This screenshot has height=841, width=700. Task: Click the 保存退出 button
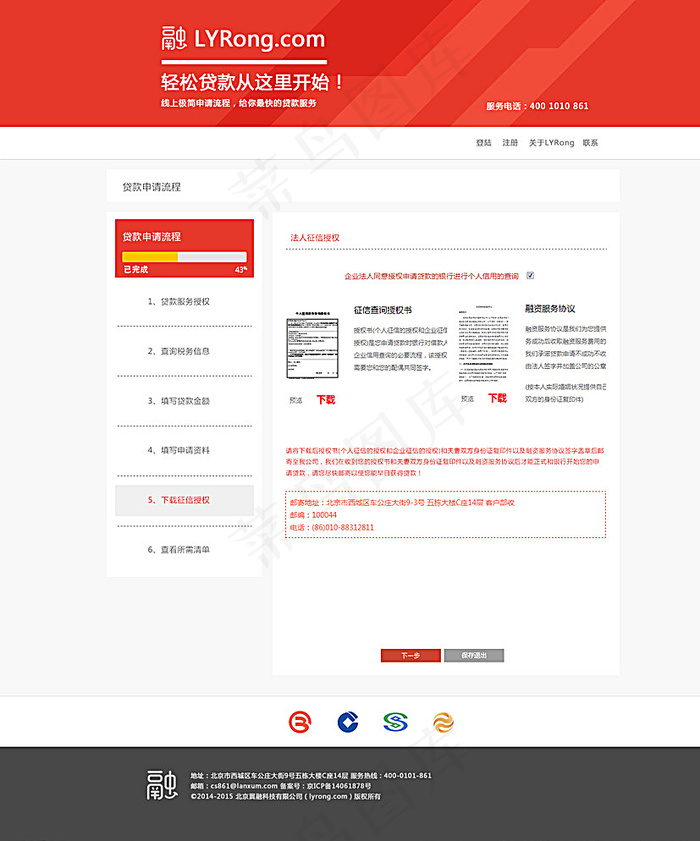pos(474,655)
